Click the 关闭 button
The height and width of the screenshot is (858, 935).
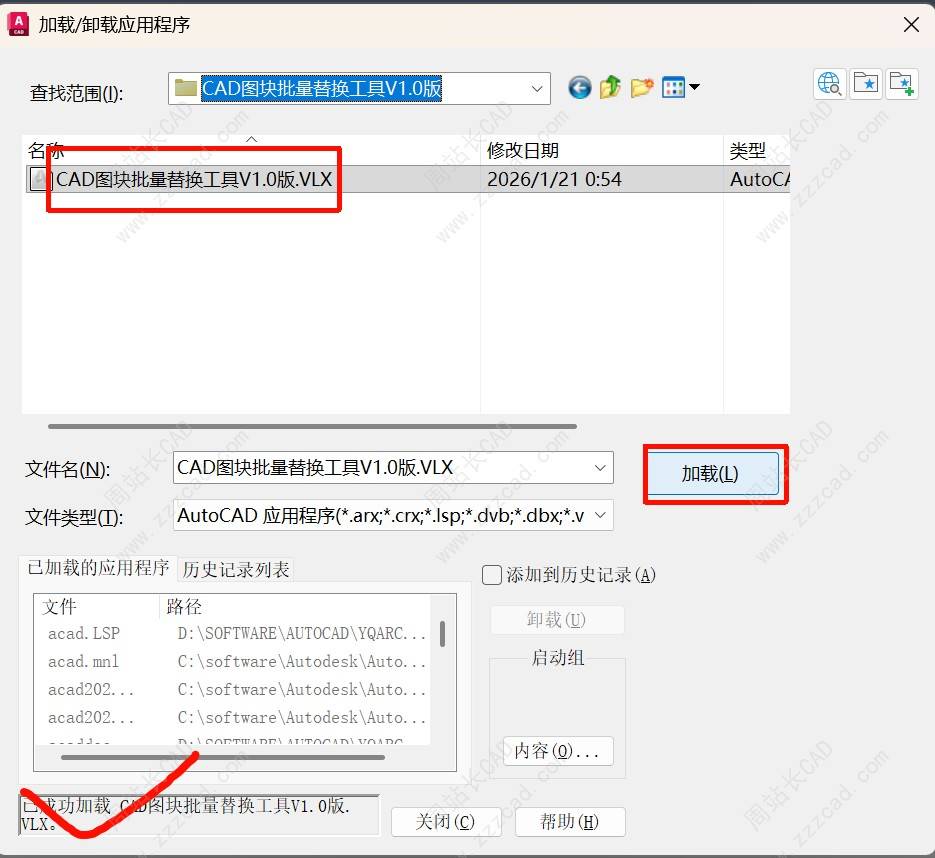445,822
